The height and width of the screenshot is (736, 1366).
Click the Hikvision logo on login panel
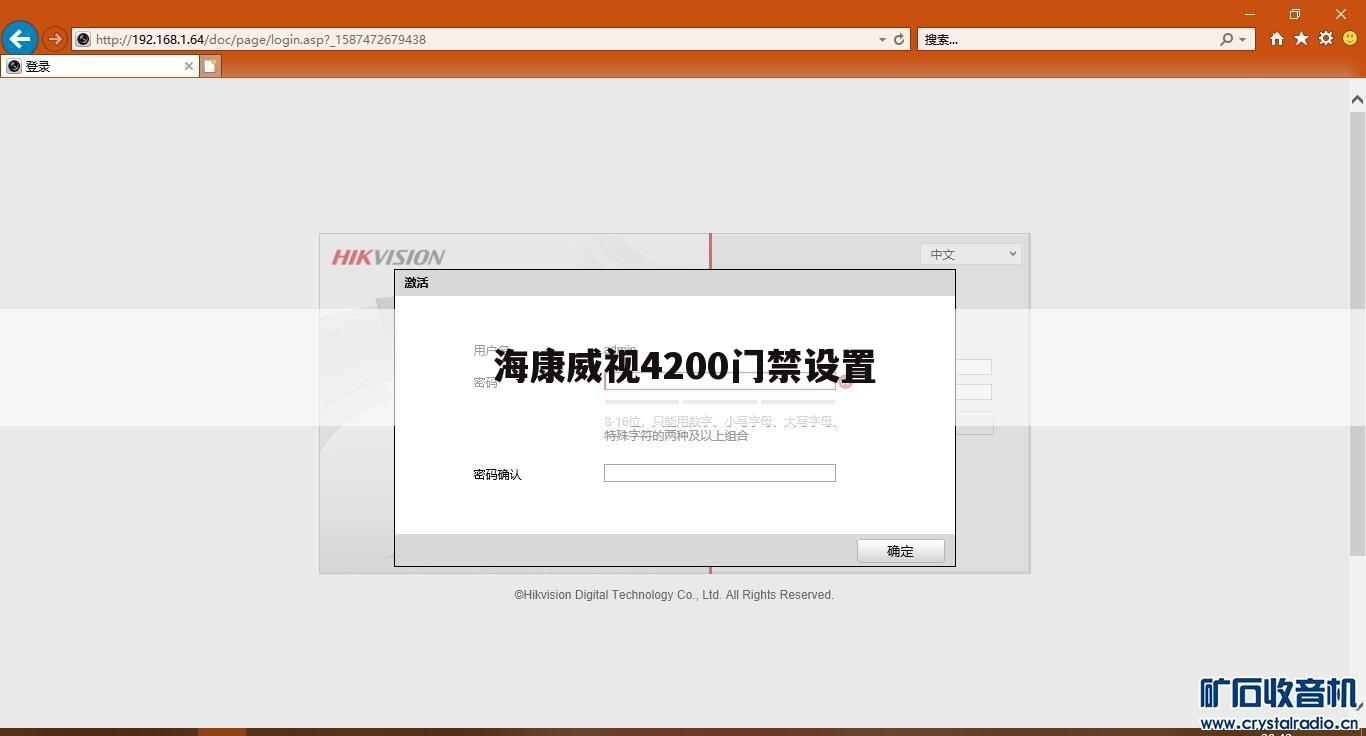pyautogui.click(x=388, y=257)
